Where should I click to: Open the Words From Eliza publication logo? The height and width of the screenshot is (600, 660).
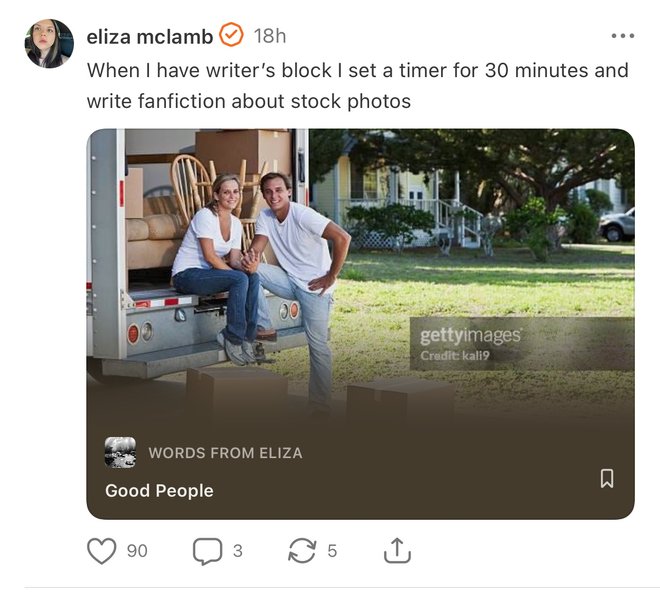120,452
